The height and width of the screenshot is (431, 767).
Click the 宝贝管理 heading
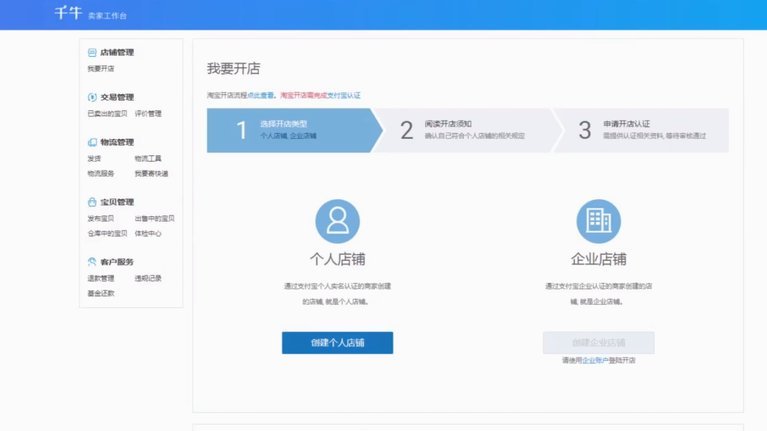[117, 202]
